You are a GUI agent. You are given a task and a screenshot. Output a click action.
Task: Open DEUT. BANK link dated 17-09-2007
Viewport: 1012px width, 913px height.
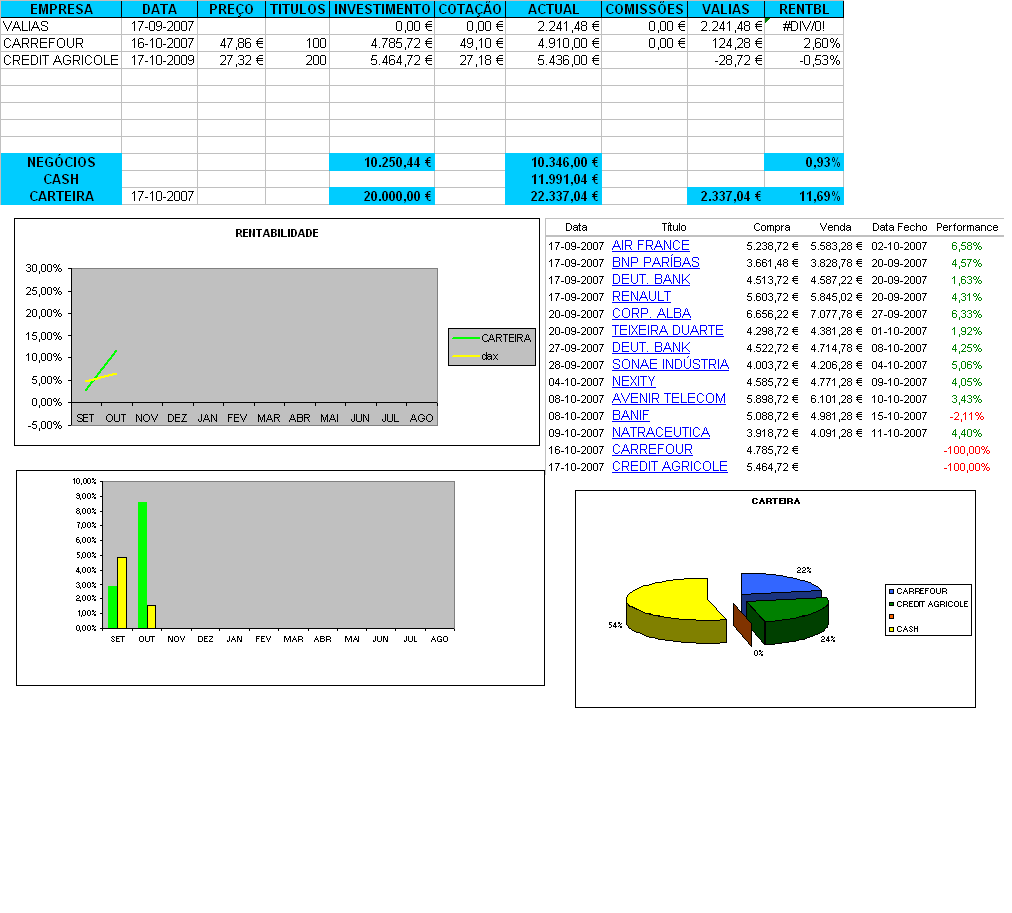tap(651, 279)
